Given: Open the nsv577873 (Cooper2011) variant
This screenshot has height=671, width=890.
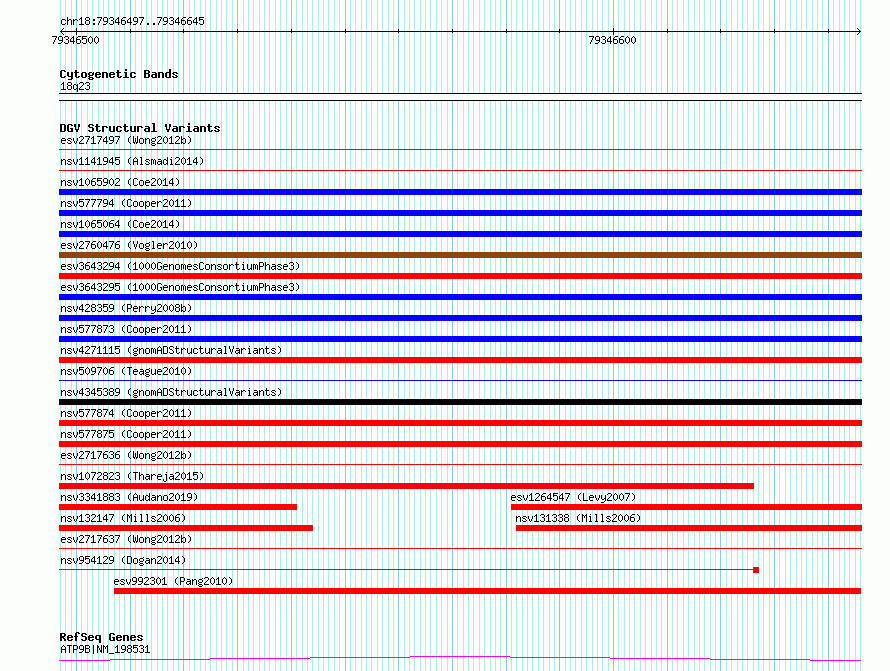Looking at the screenshot, I should (126, 329).
